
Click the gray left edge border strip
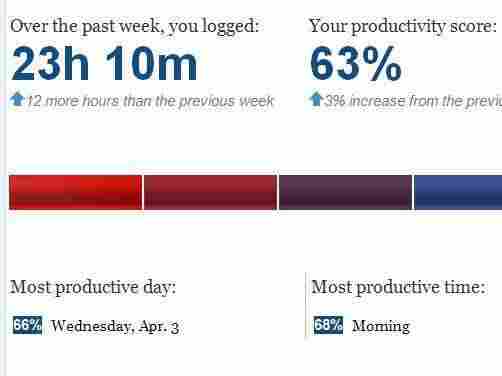[3, 188]
